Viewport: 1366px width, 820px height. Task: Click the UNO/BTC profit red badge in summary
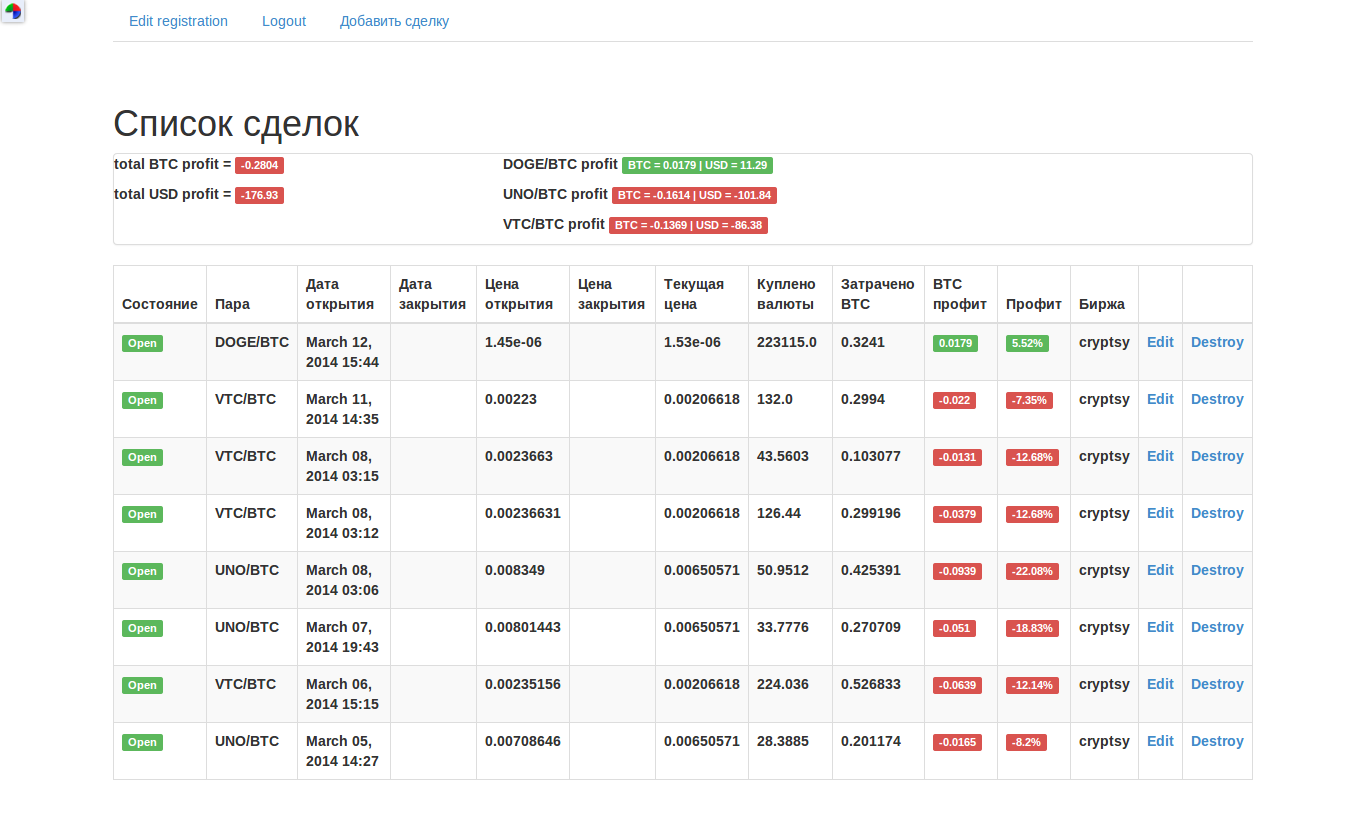pyautogui.click(x=694, y=196)
